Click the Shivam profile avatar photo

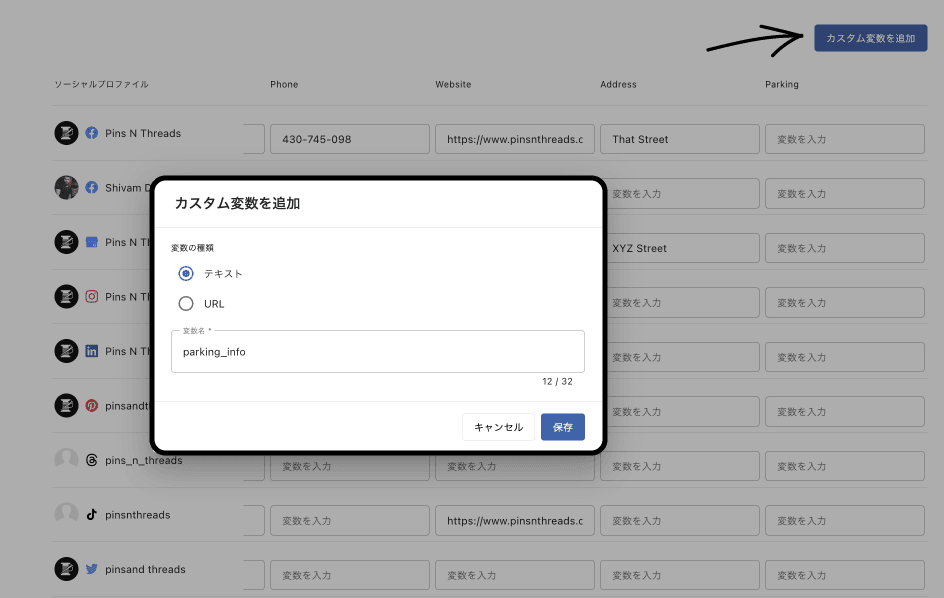pyautogui.click(x=66, y=188)
